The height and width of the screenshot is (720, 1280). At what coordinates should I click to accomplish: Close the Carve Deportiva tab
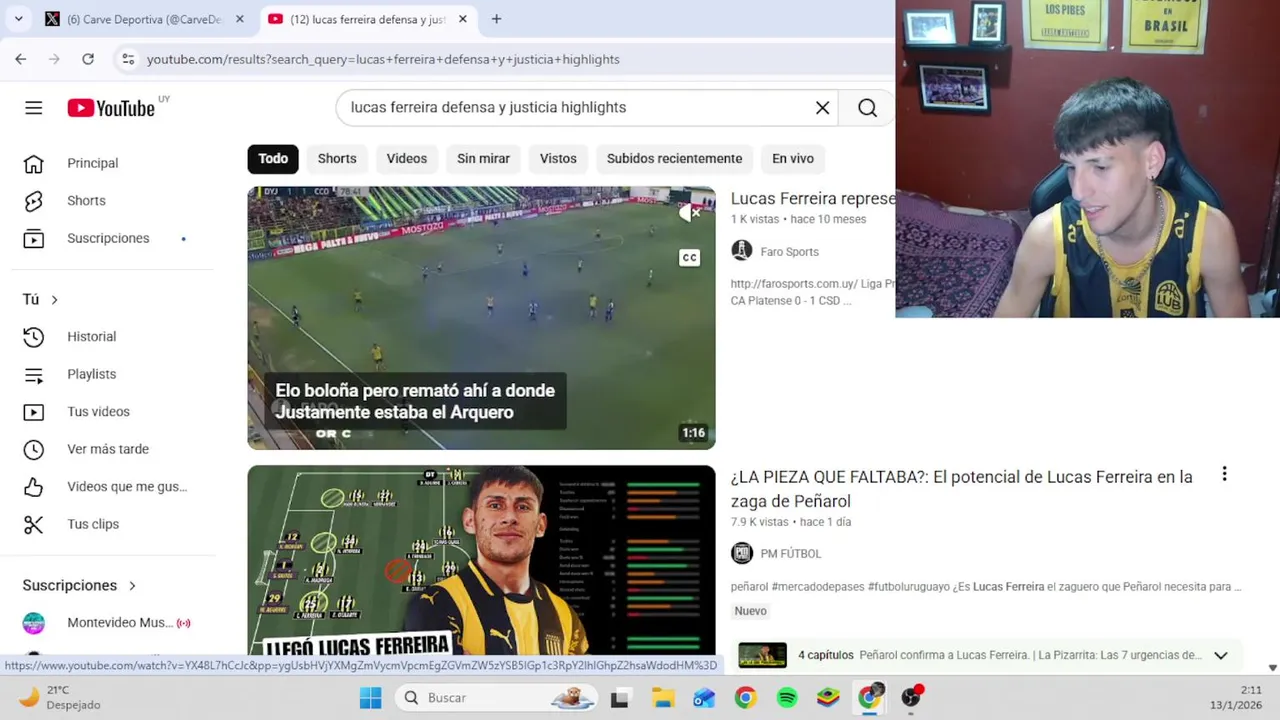[x=240, y=19]
